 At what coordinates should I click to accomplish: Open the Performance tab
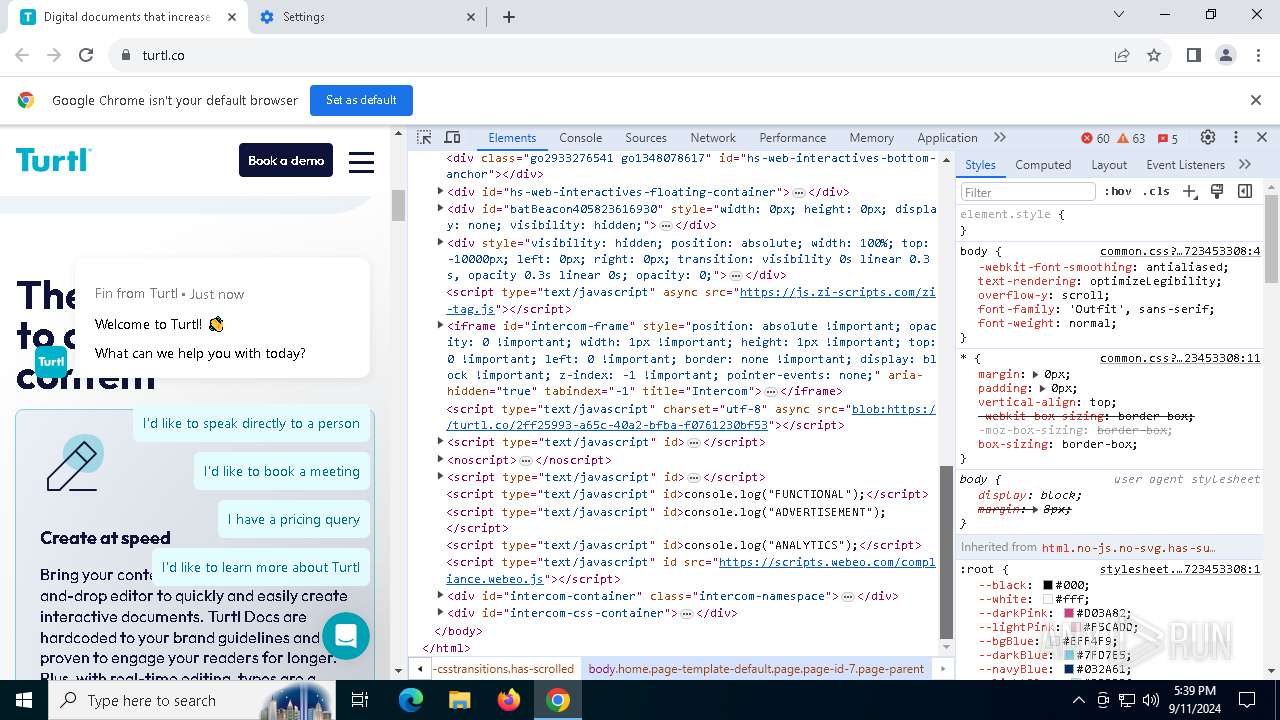pos(792,138)
